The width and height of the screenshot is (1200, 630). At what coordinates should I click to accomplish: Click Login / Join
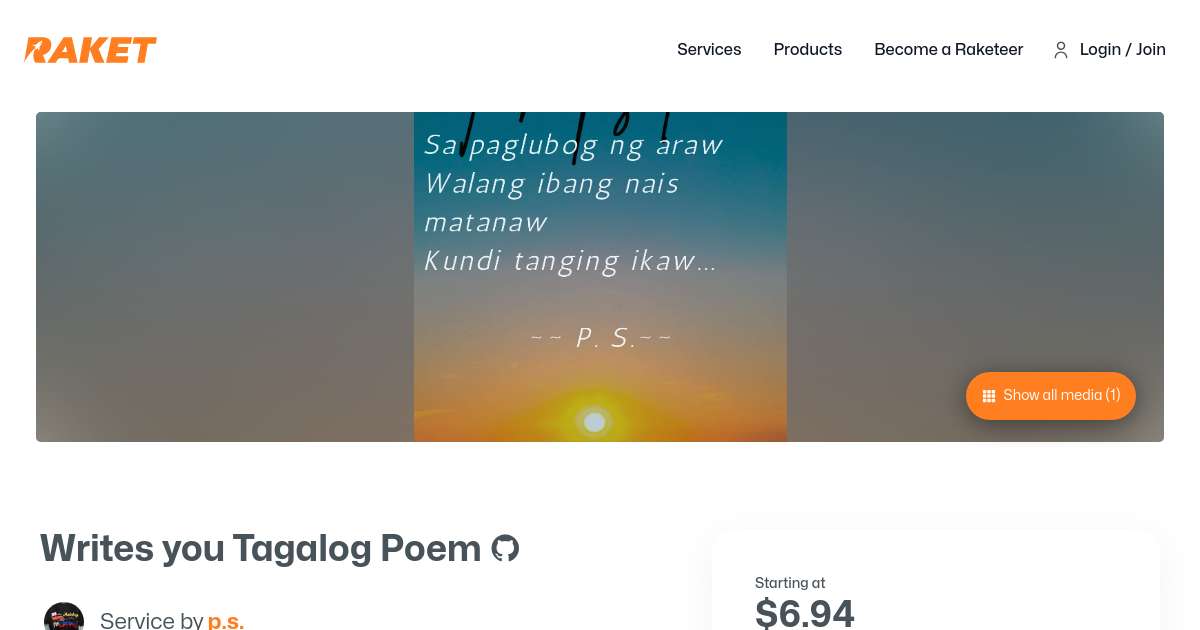1122,50
